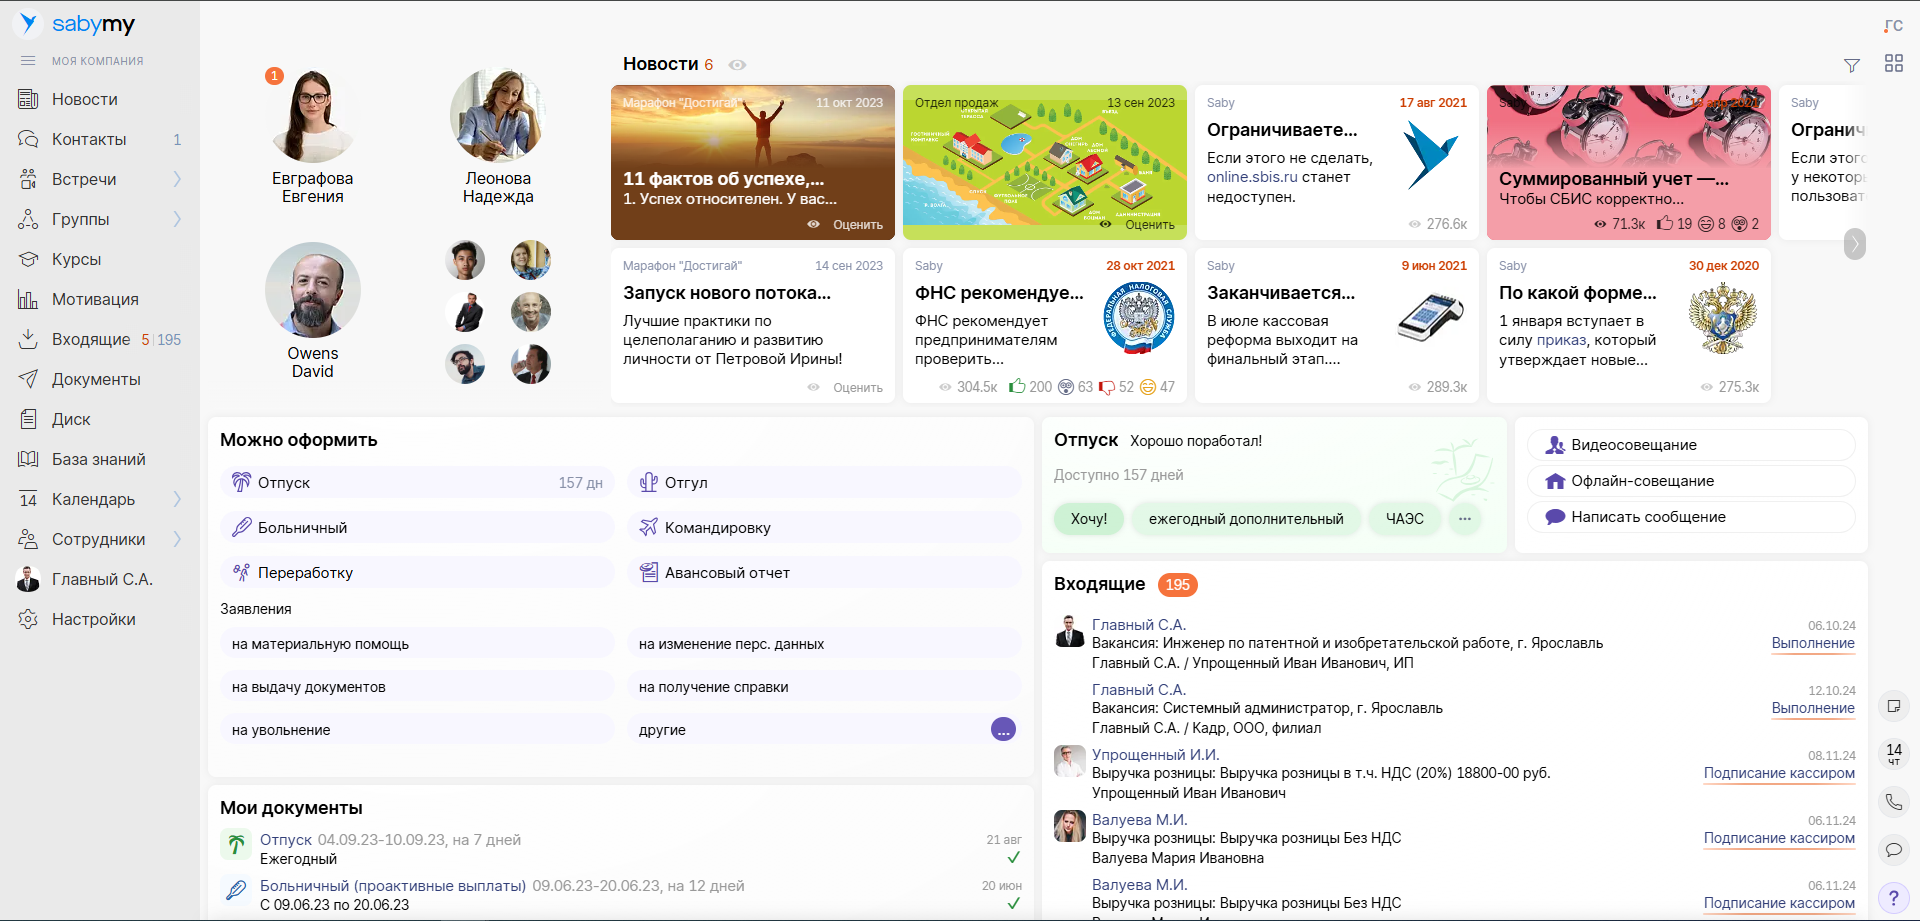The image size is (1920, 921).
Task: Click the Входящие inbox icon in sidebar
Action: point(28,339)
